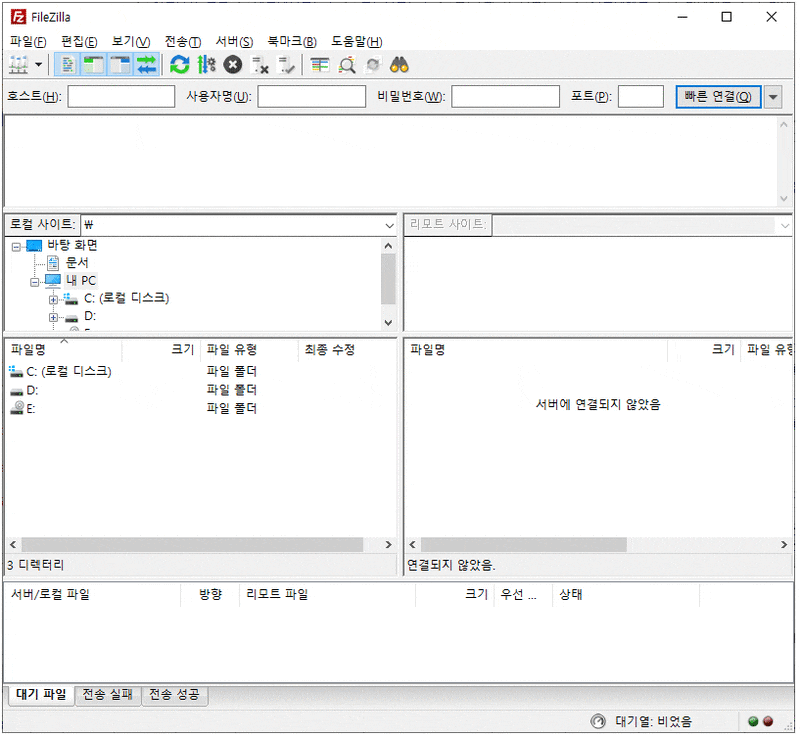Click the magnifier-over-list toolbar icon

[x=347, y=65]
